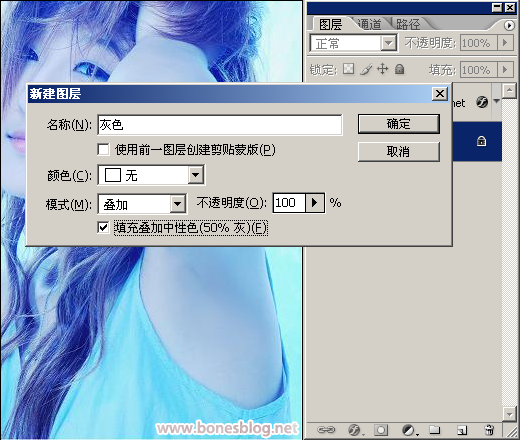Enable 使用前一图层创建剪贴蒙版 checkbox
Image resolution: width=520 pixels, height=440 pixels.
103,149
